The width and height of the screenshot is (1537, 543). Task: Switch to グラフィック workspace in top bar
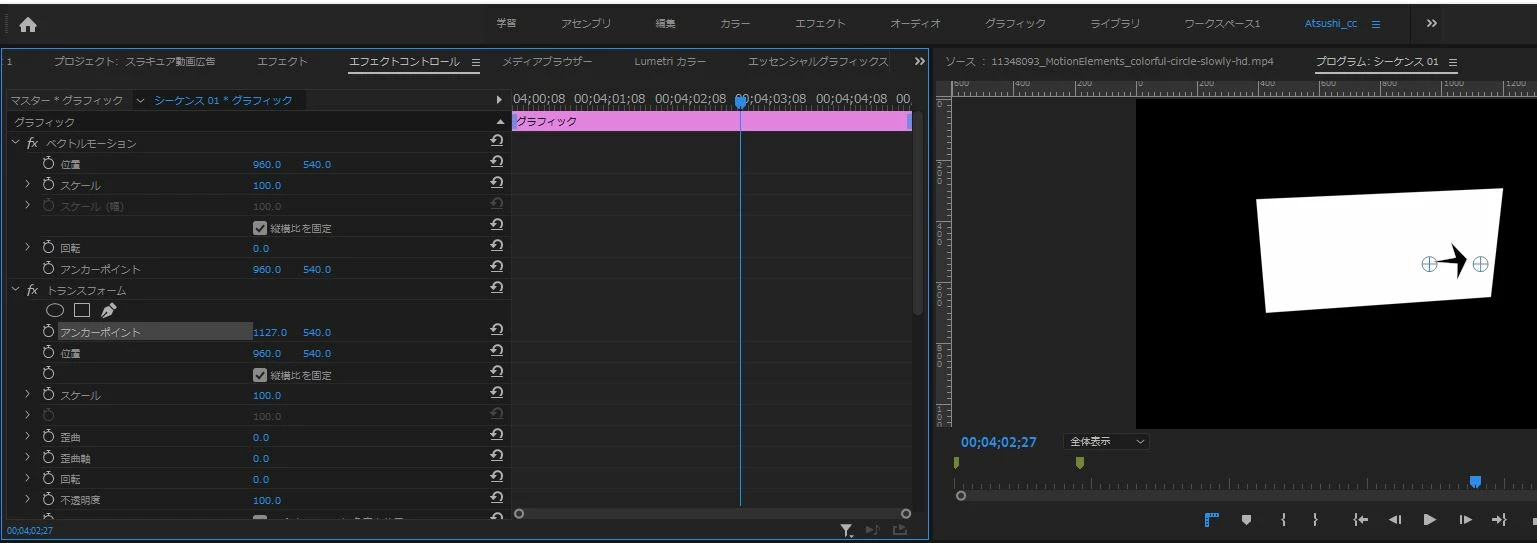(1015, 24)
